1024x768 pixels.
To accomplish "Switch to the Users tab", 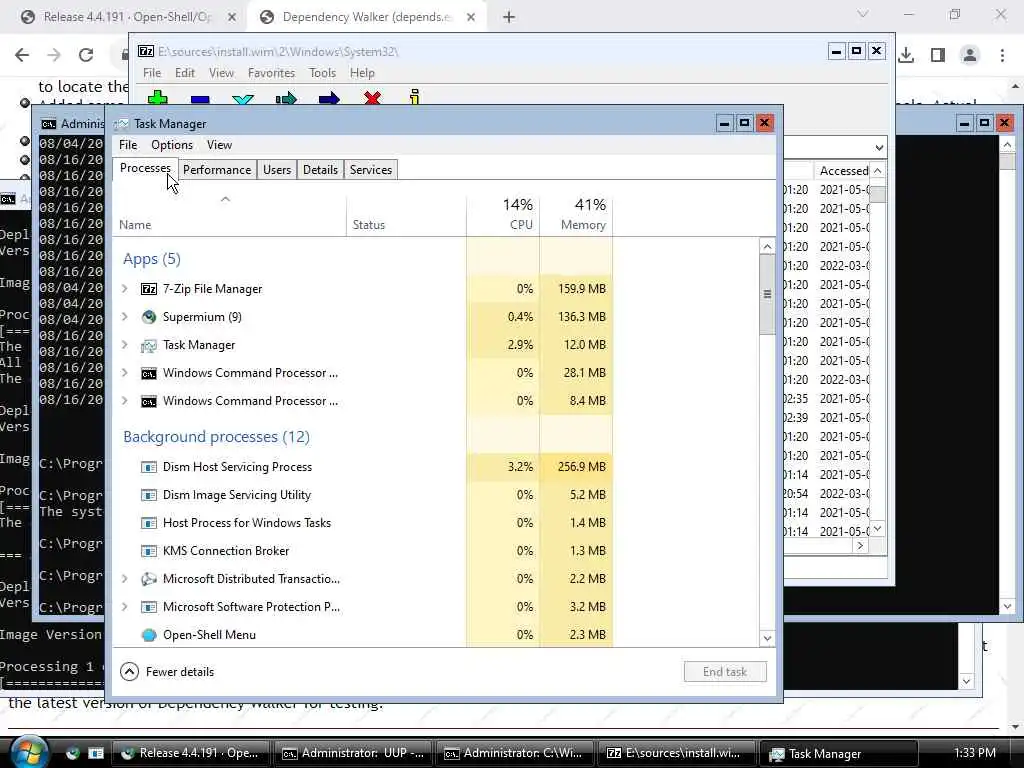I will point(277,170).
